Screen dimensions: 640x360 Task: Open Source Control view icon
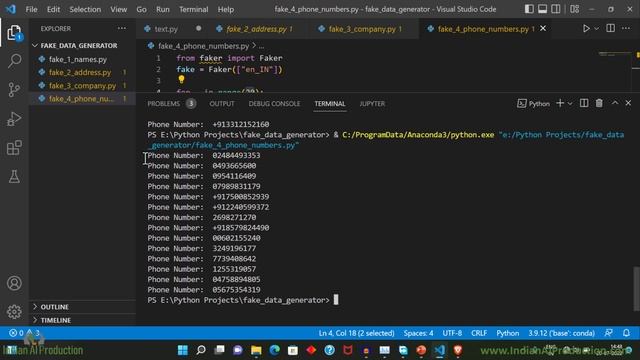point(14,90)
